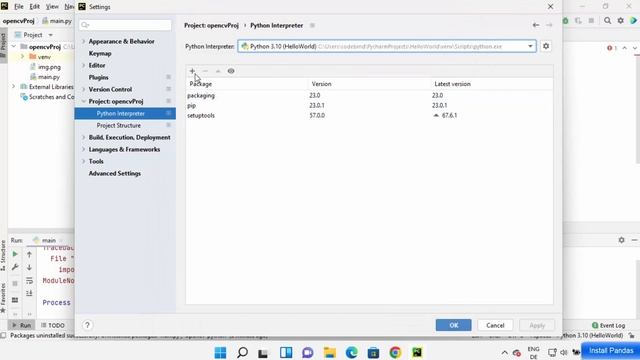Open Settings help question mark
Image resolution: width=640 pixels, height=360 pixels.
(87, 325)
